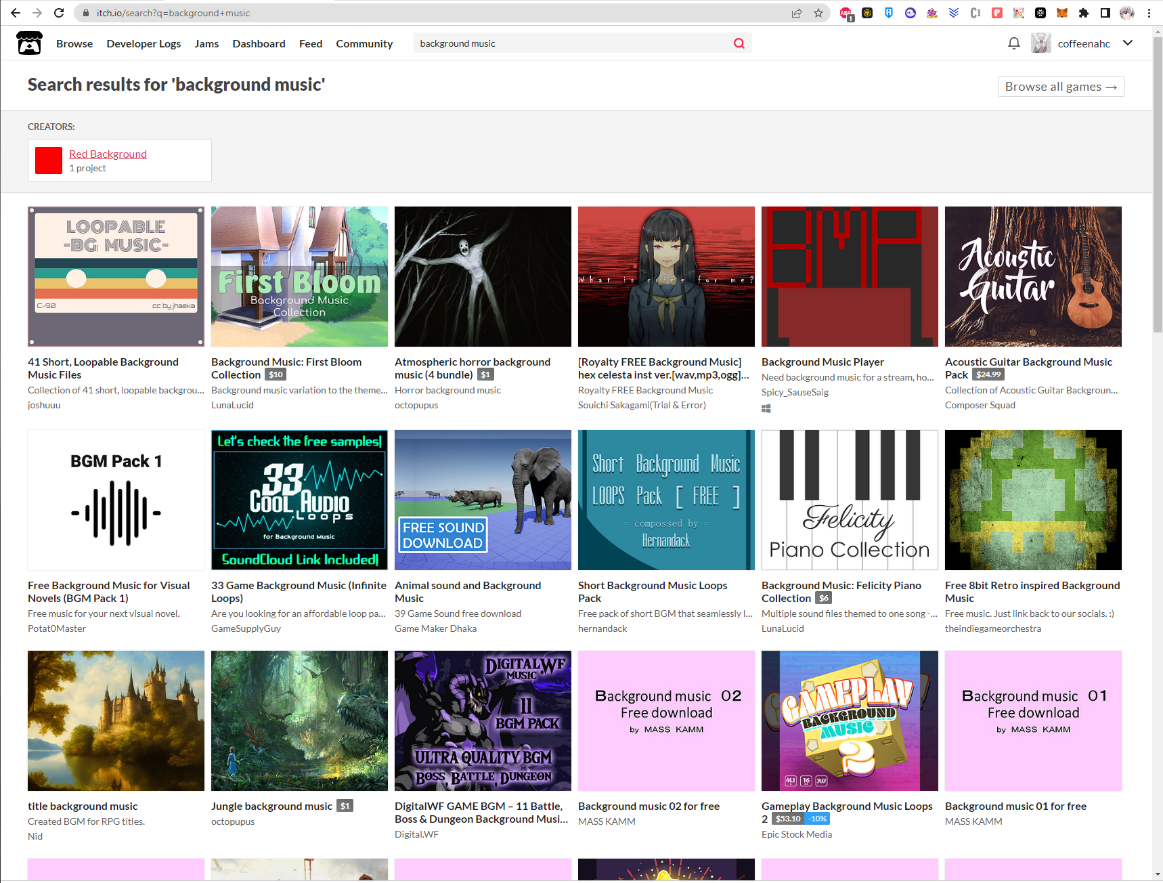Bookmark this page with star icon
Screen dimensions: 1163x883
(818, 13)
